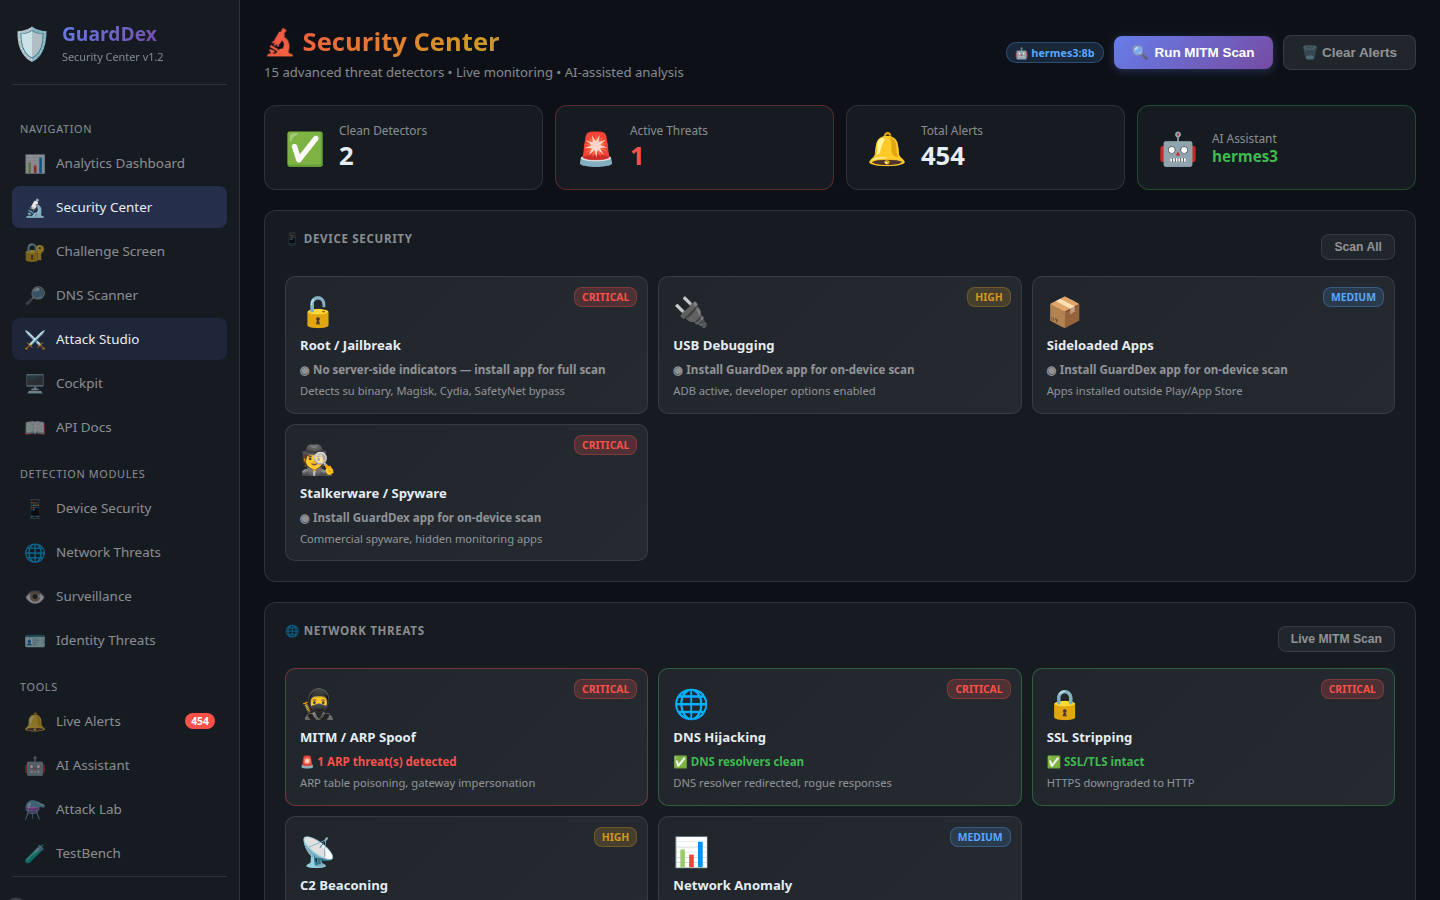Click the GuardDex shield logo
The image size is (1440, 900).
pos(32,44)
